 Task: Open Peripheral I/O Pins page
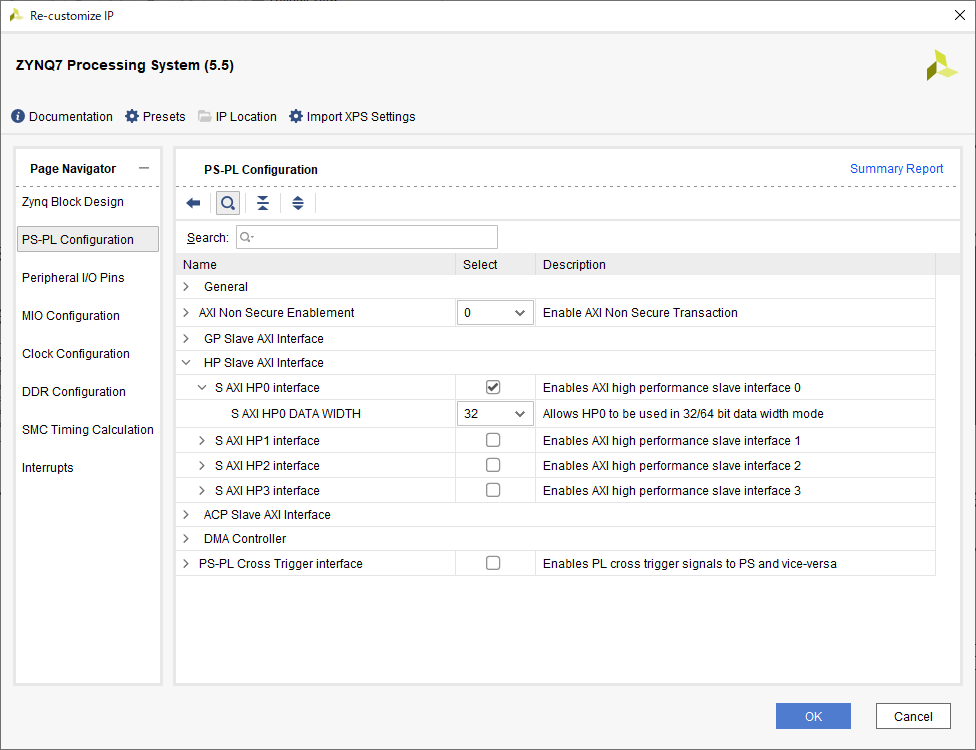(x=73, y=278)
